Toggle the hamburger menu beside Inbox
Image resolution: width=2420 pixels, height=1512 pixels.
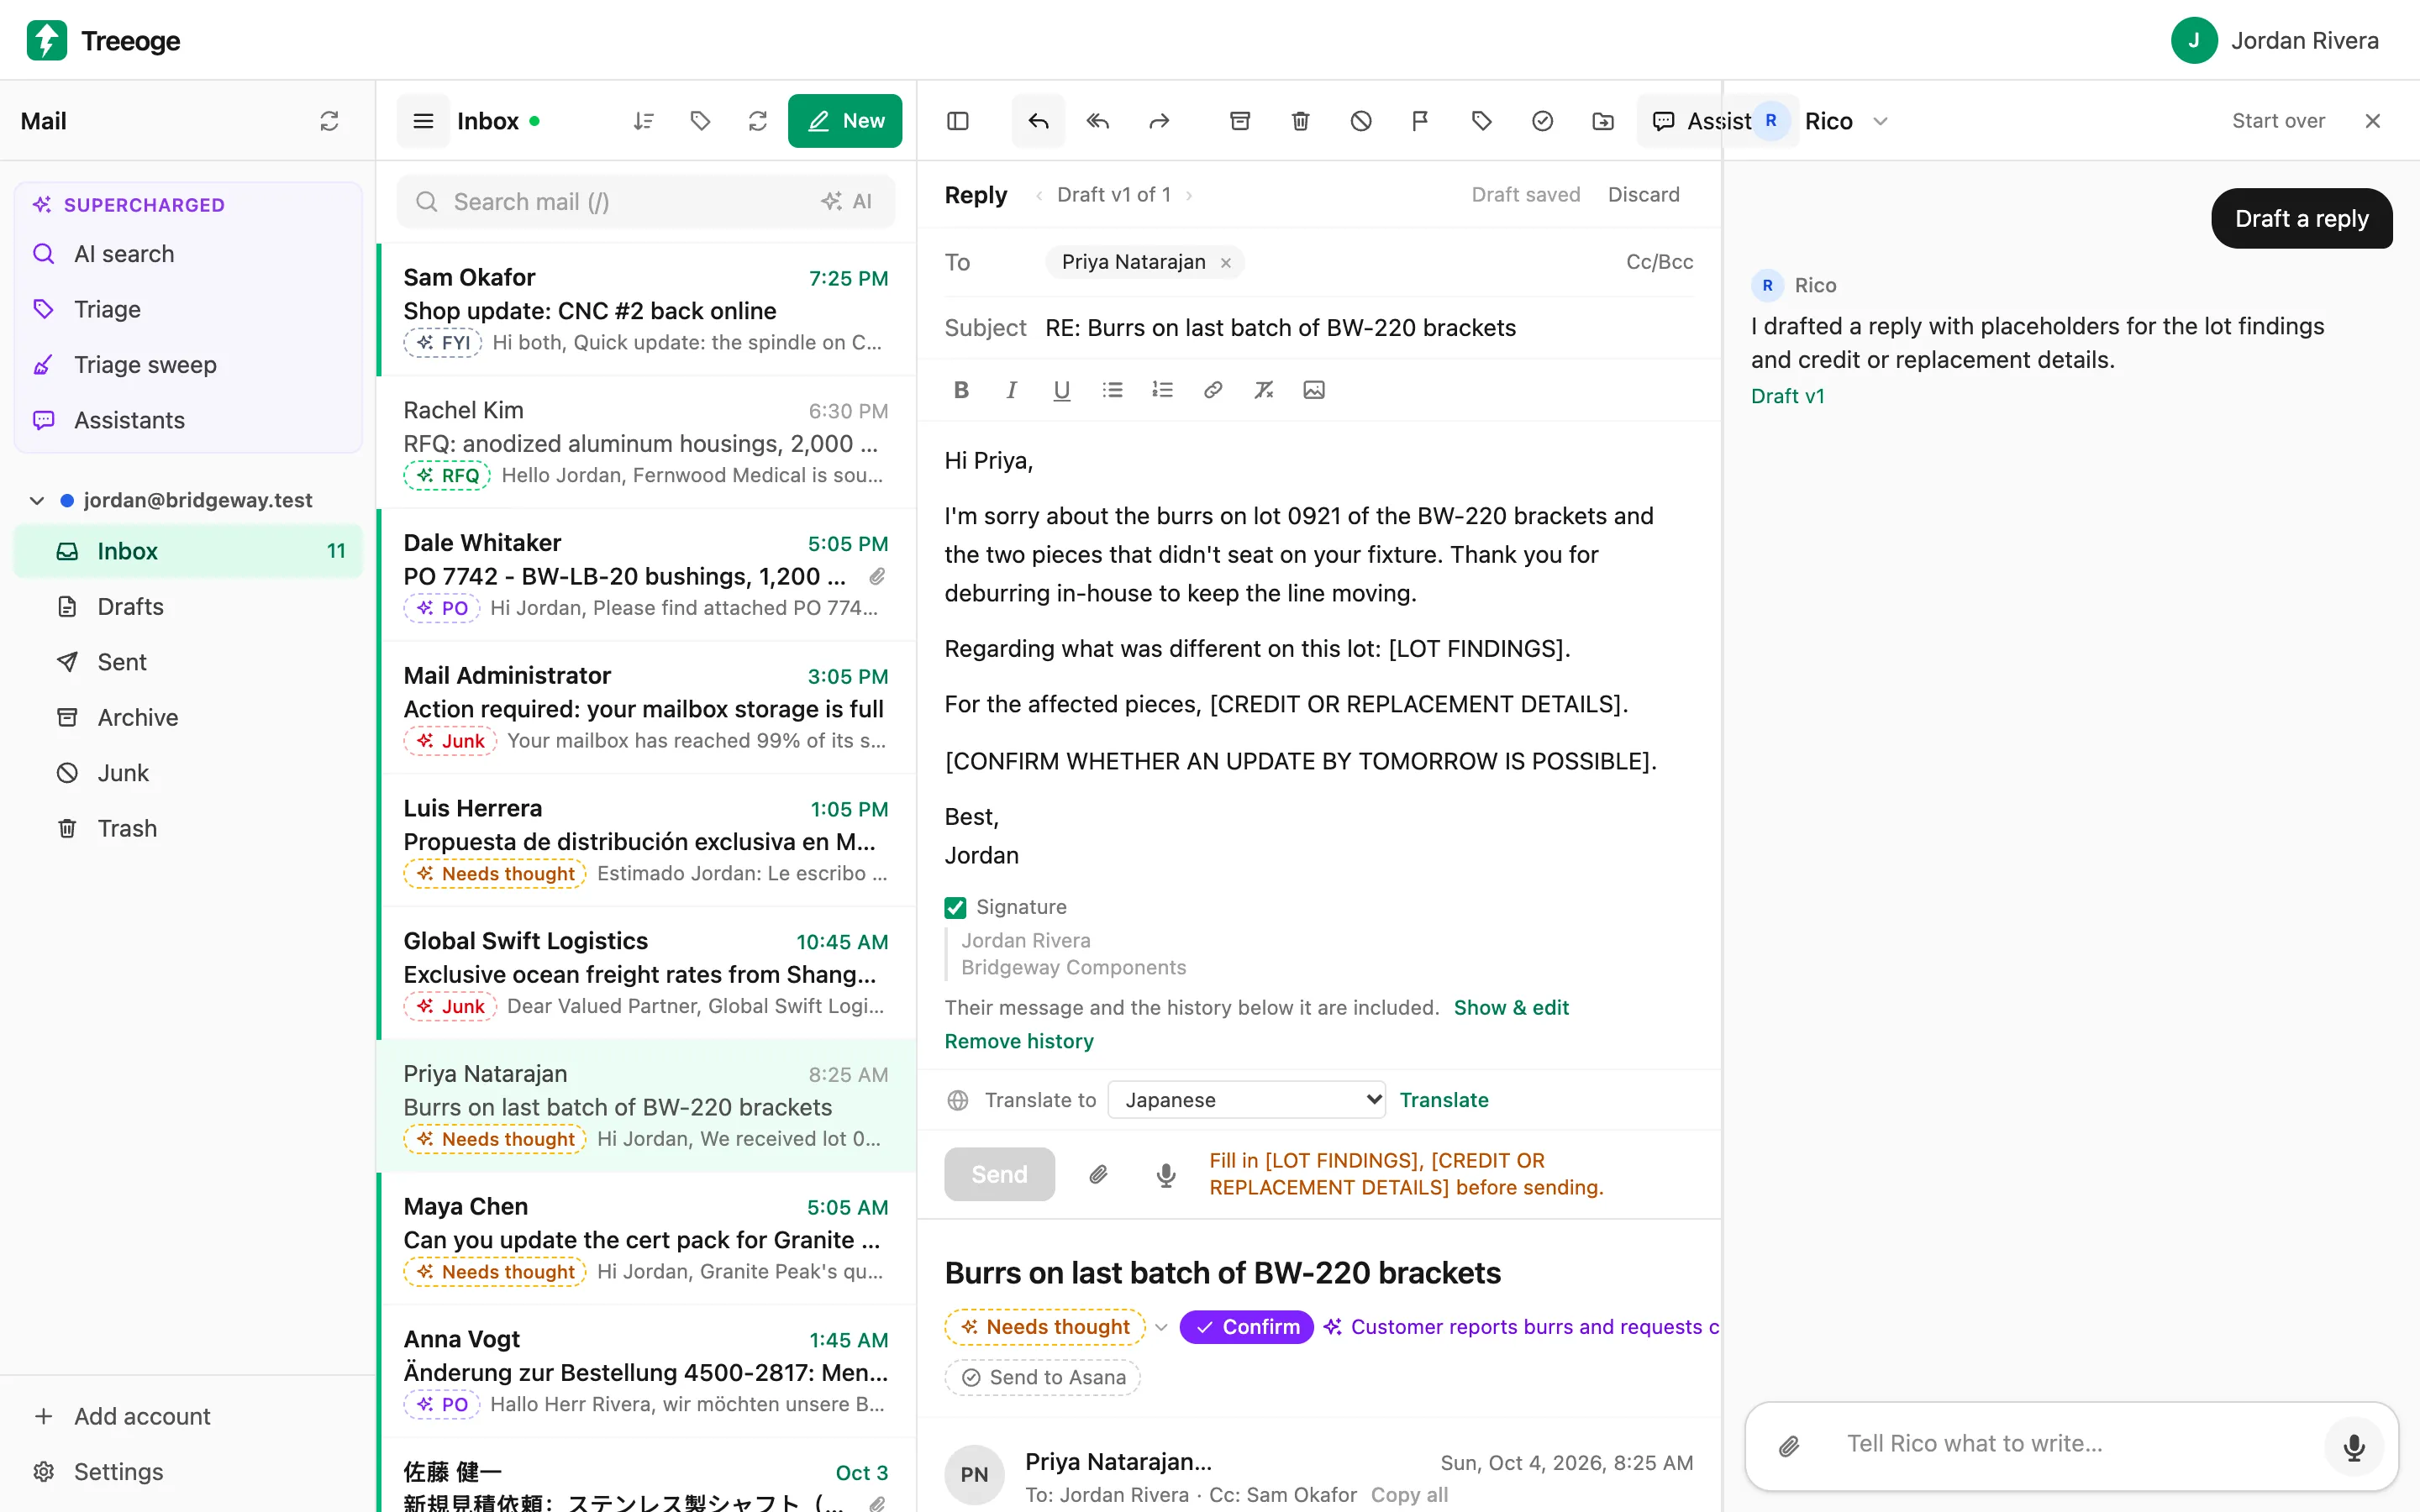[424, 121]
